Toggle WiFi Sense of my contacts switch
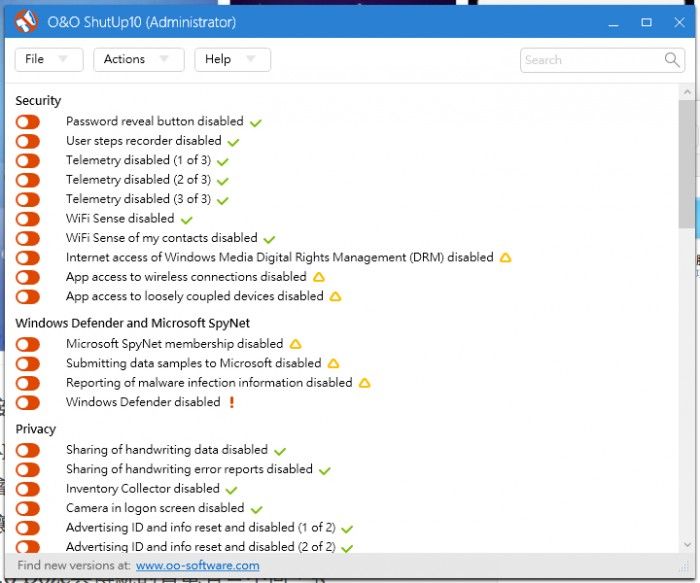 coord(28,238)
